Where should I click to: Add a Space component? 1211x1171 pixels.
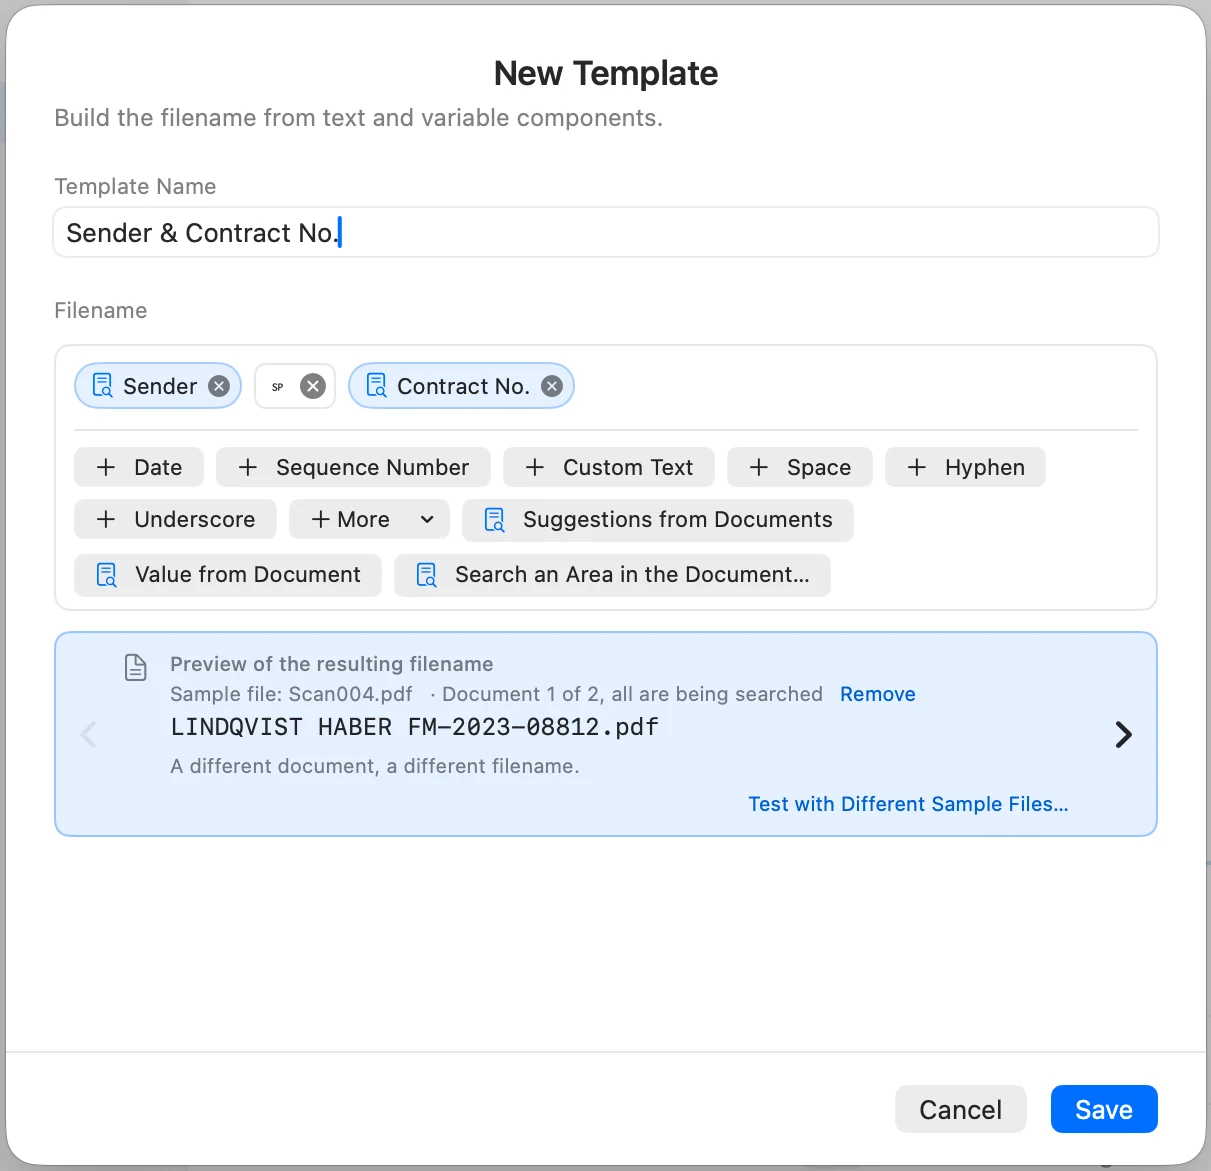[x=800, y=467]
